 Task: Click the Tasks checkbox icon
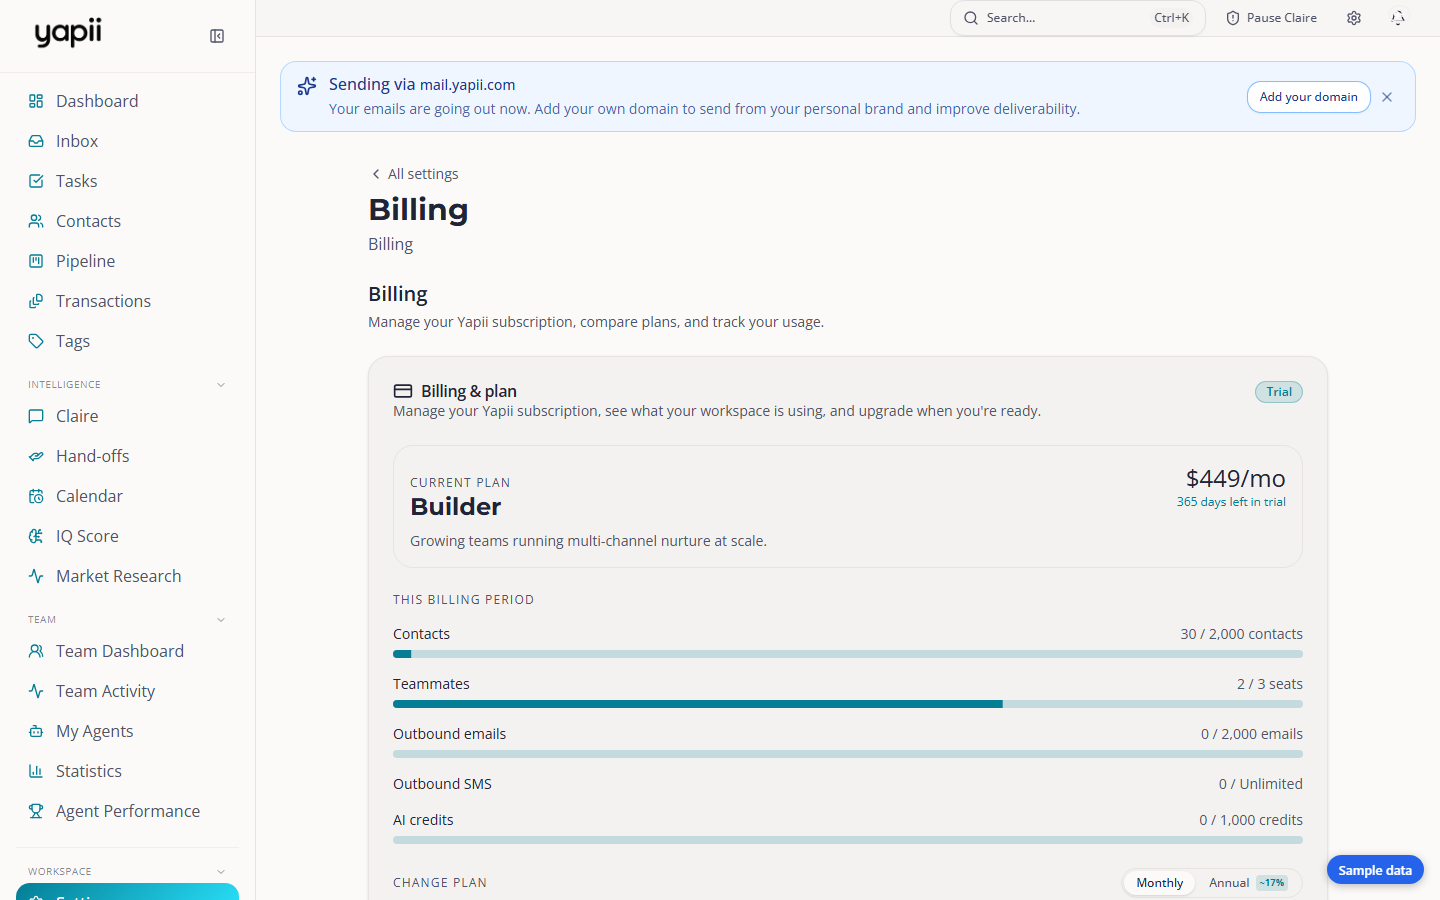point(36,181)
